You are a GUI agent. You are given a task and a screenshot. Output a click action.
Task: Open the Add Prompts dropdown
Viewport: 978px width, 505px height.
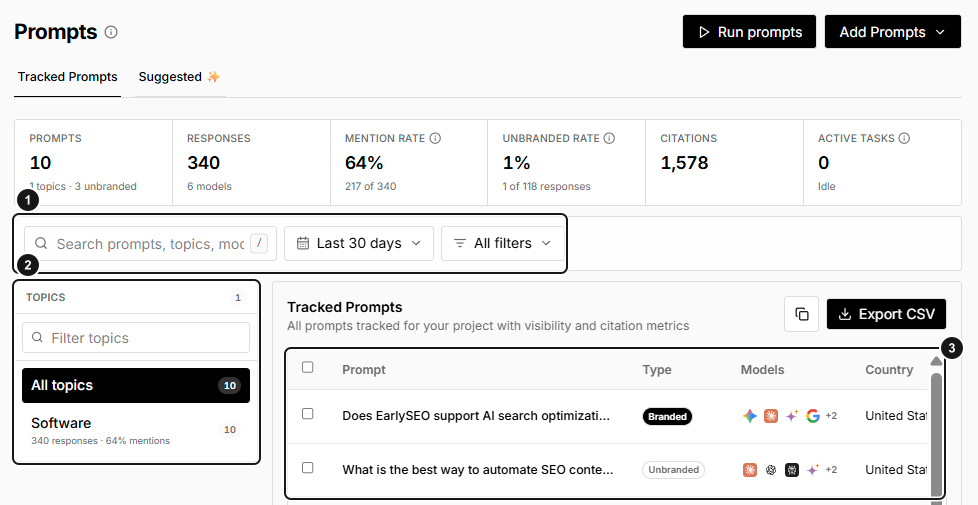pyautogui.click(x=893, y=32)
